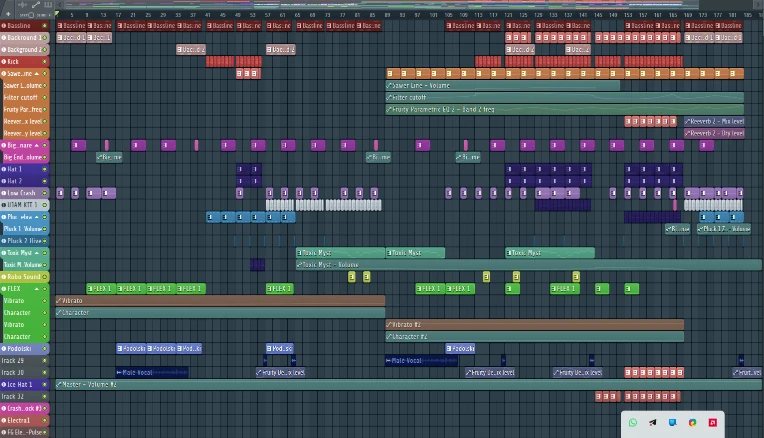Screen dimensions: 764x438
Task: Click the automation line icon in playlist toolbar
Action: click(x=36, y=5)
